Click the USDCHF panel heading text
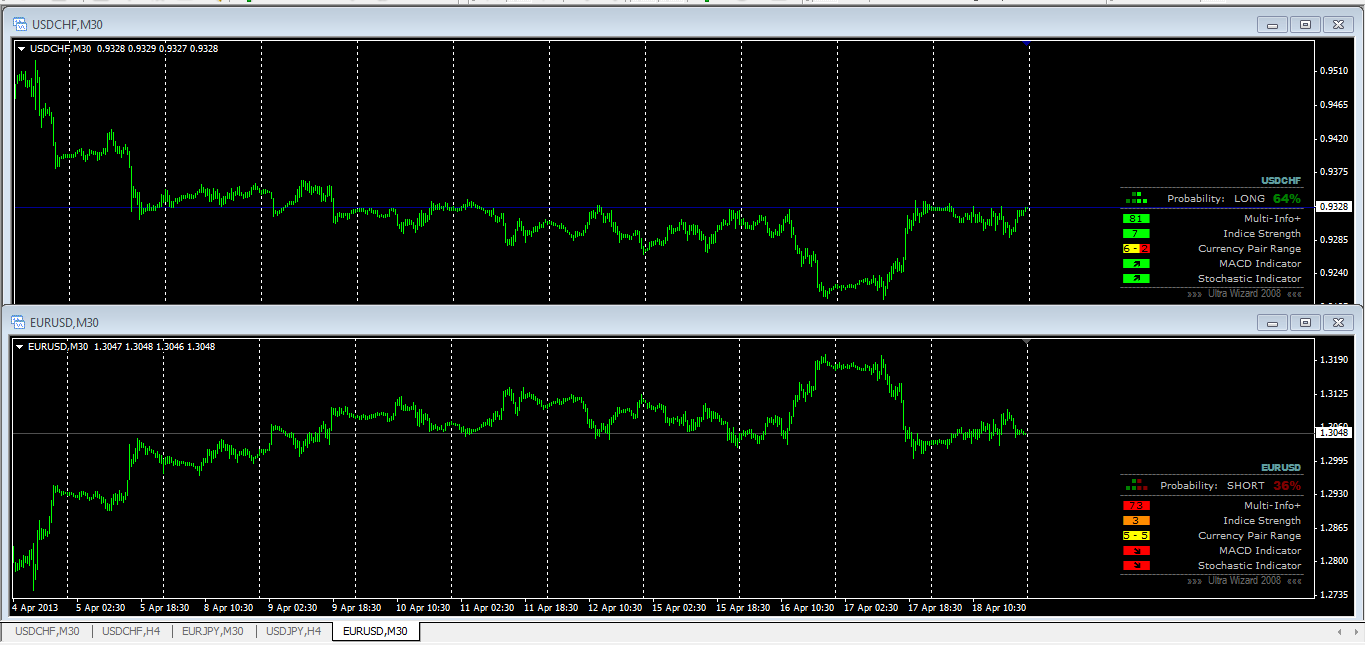Screen dimensions: 1365x645 [x=1281, y=181]
